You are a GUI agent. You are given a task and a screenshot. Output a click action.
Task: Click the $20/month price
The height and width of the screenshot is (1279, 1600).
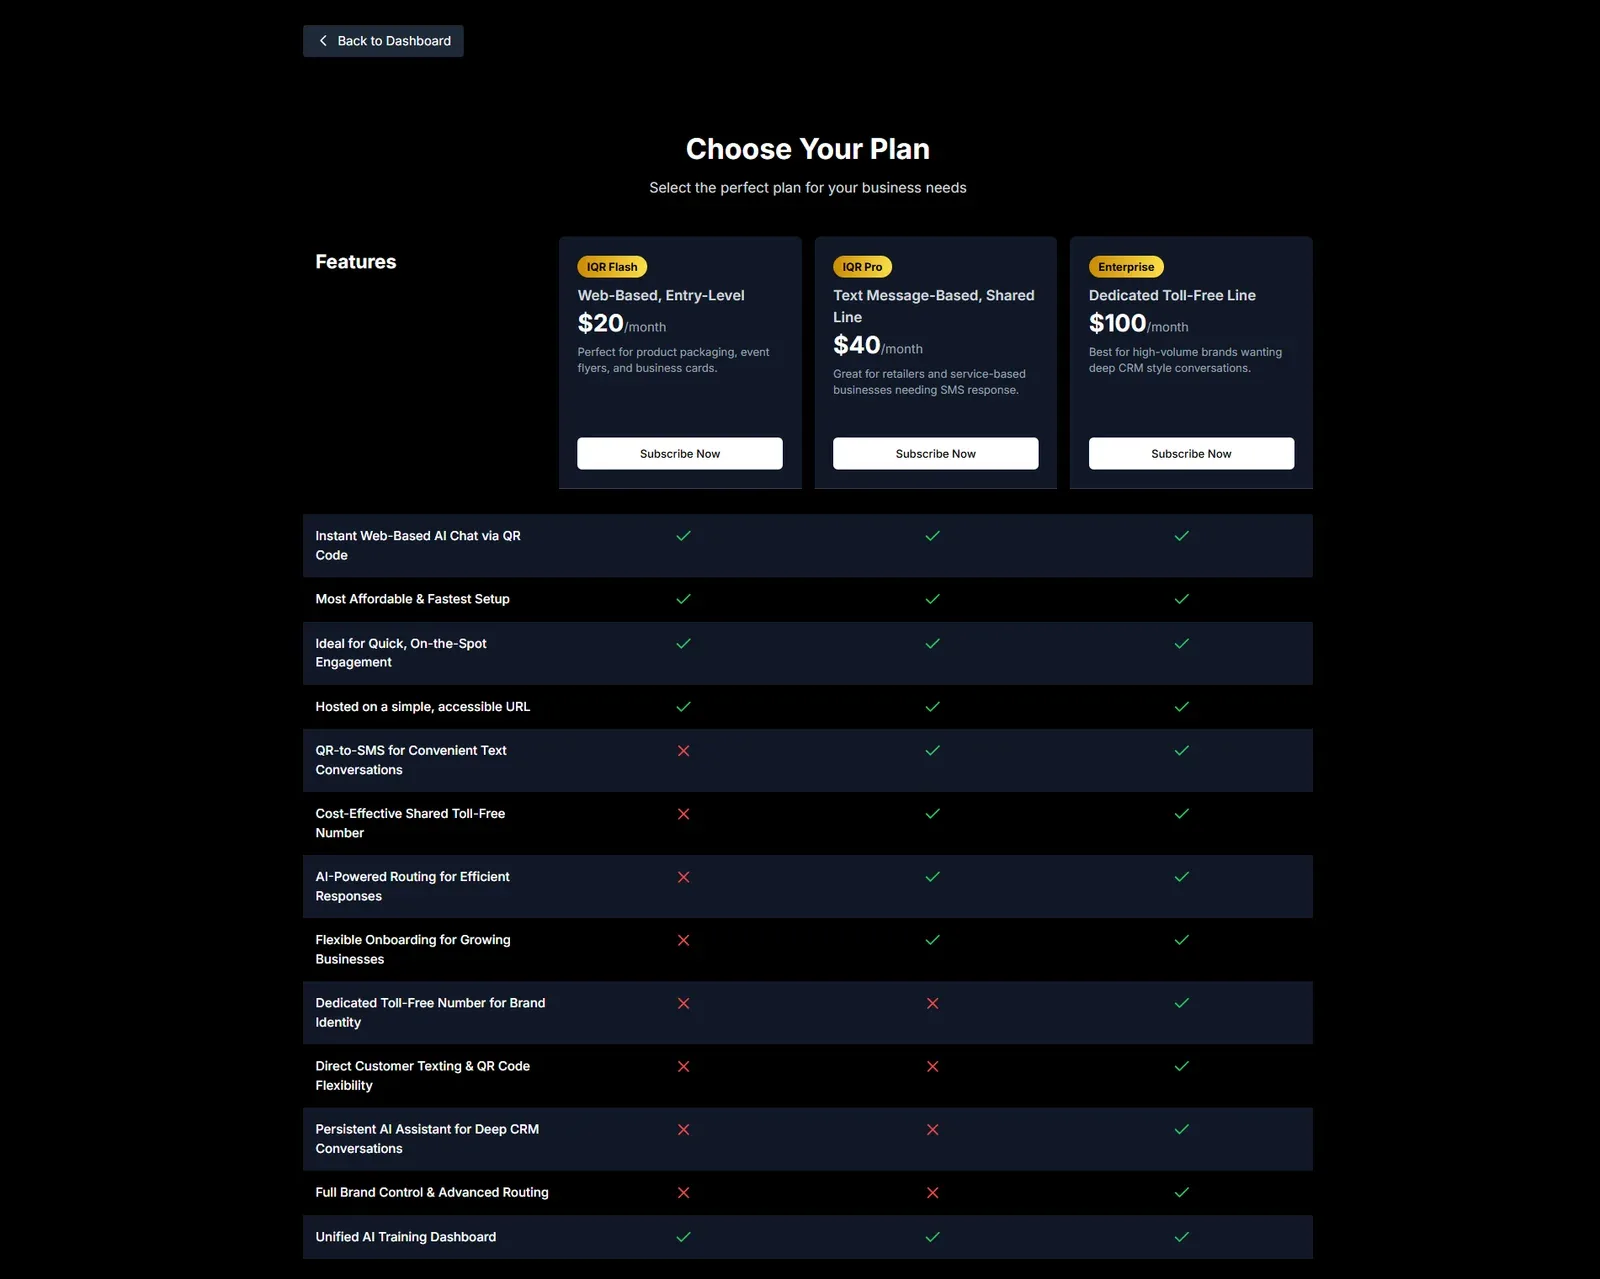coord(622,323)
